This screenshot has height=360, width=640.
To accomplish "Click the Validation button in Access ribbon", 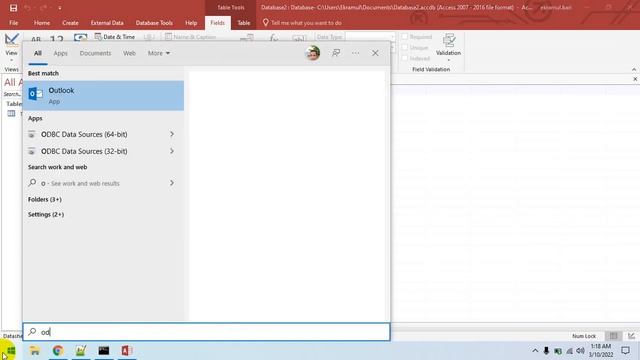I will pos(448,46).
